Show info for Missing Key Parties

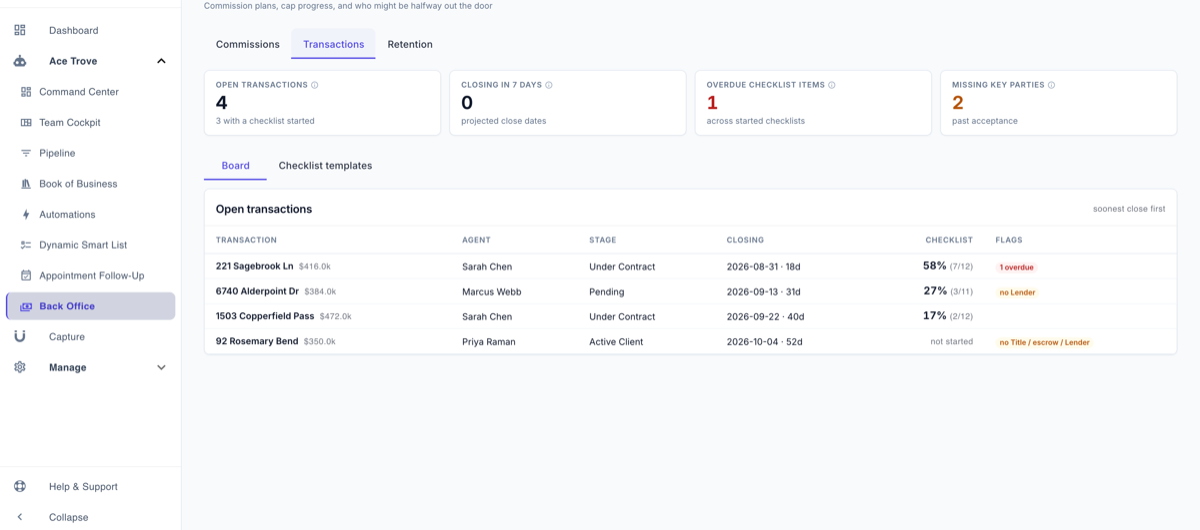point(1051,85)
